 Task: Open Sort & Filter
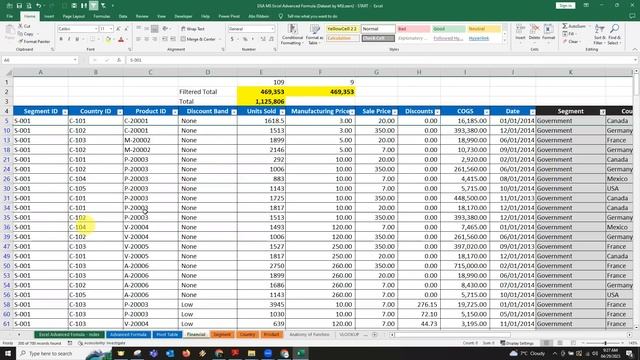tap(599, 34)
